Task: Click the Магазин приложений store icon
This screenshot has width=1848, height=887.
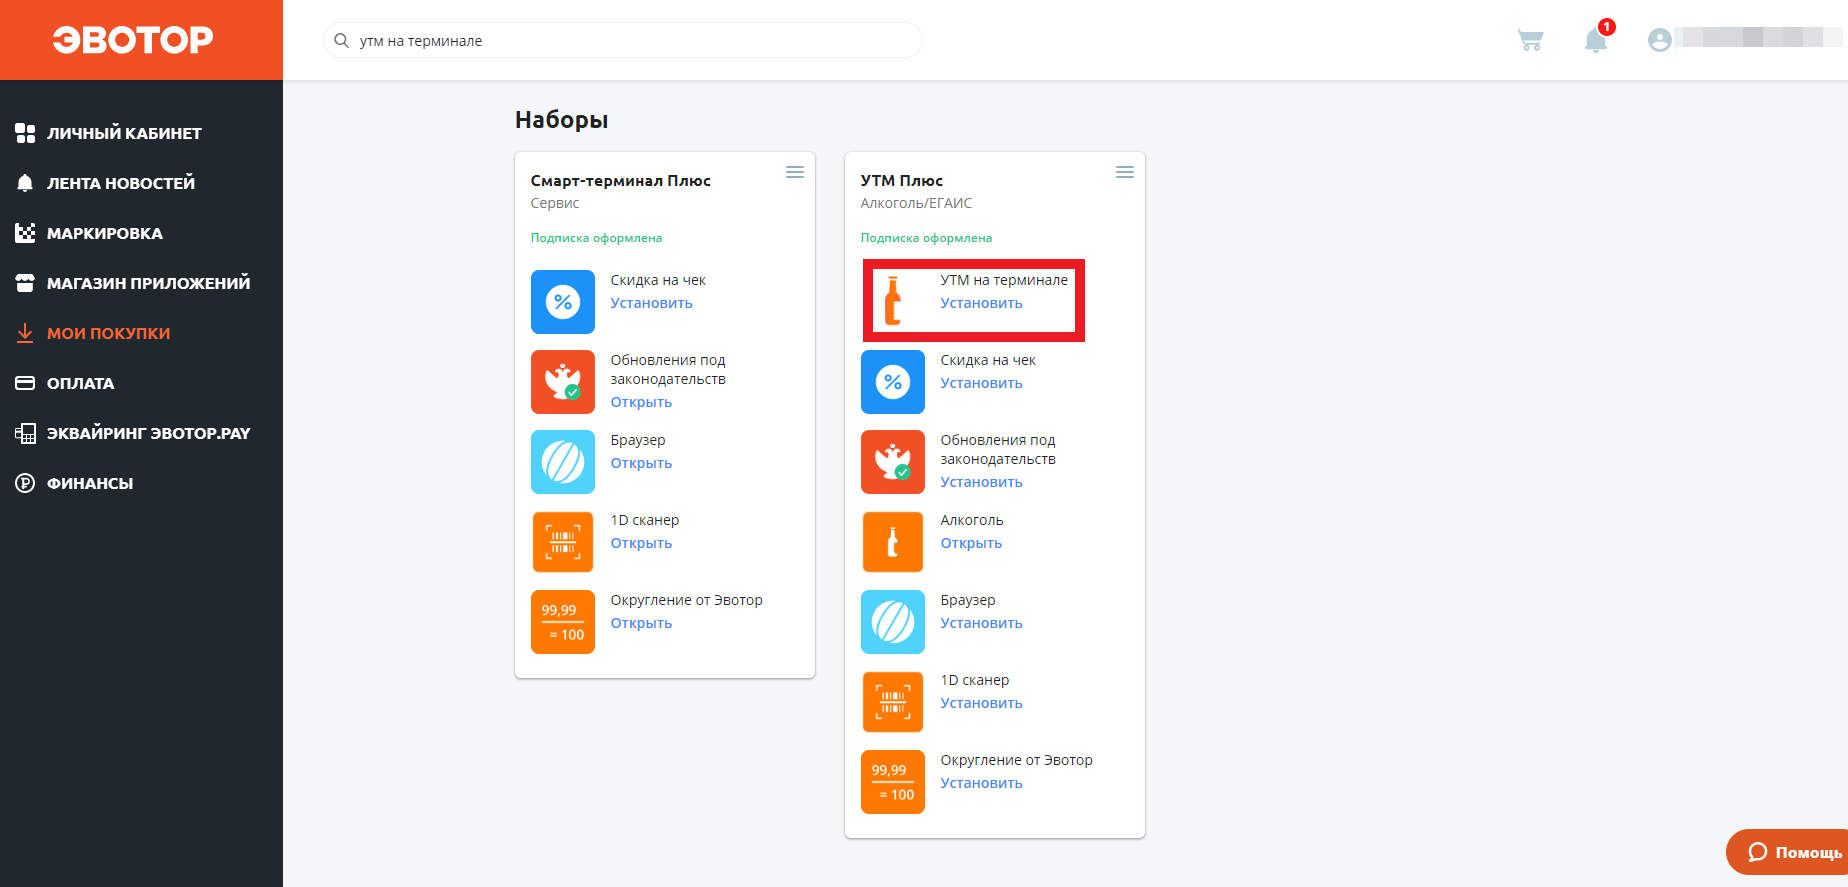Action: pos(25,283)
